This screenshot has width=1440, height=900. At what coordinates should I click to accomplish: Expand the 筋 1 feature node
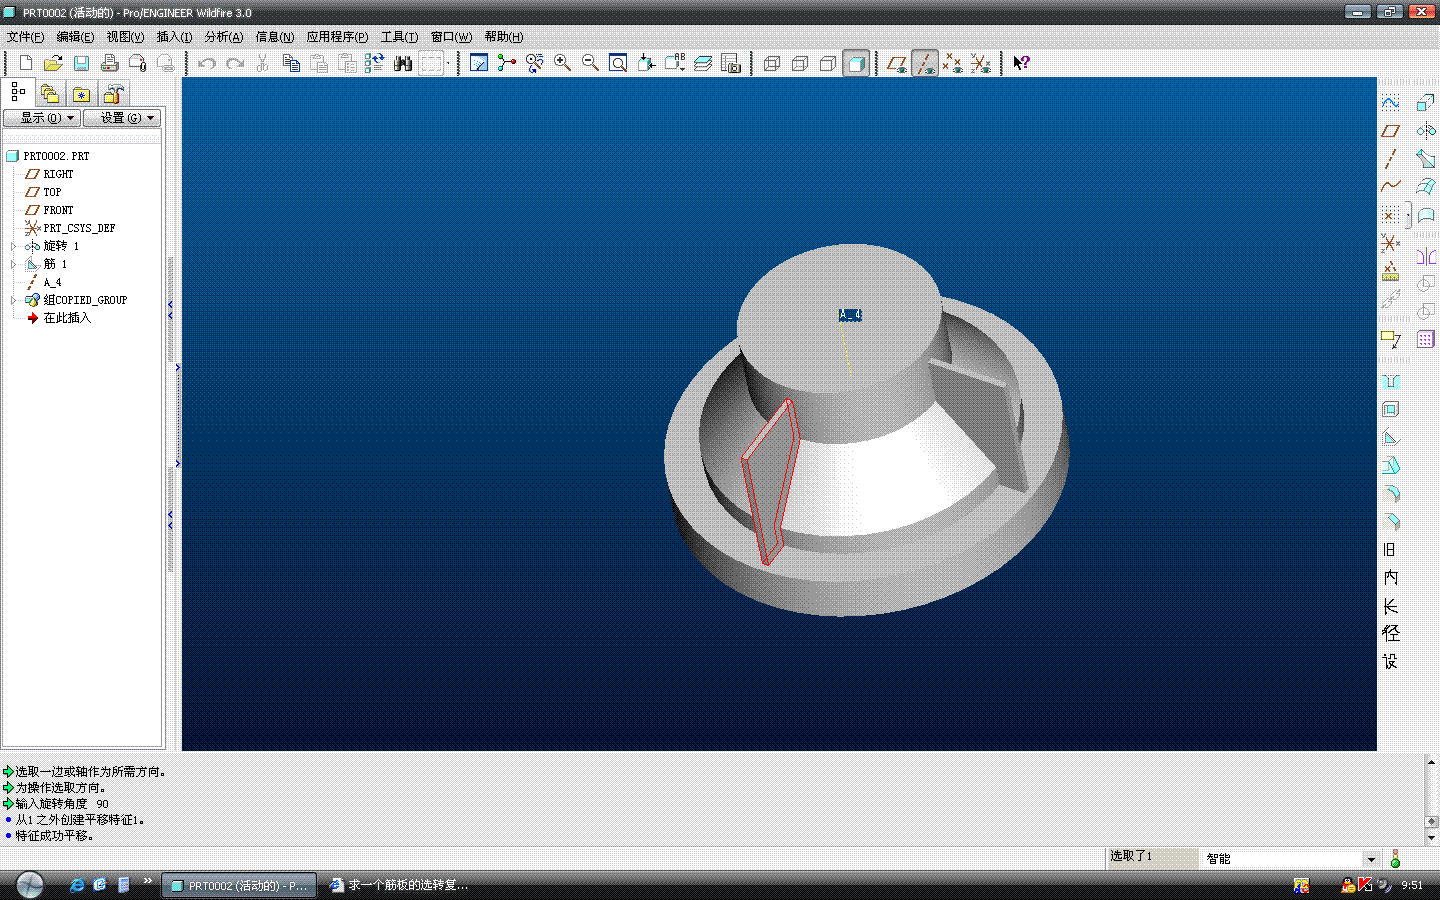(x=13, y=264)
